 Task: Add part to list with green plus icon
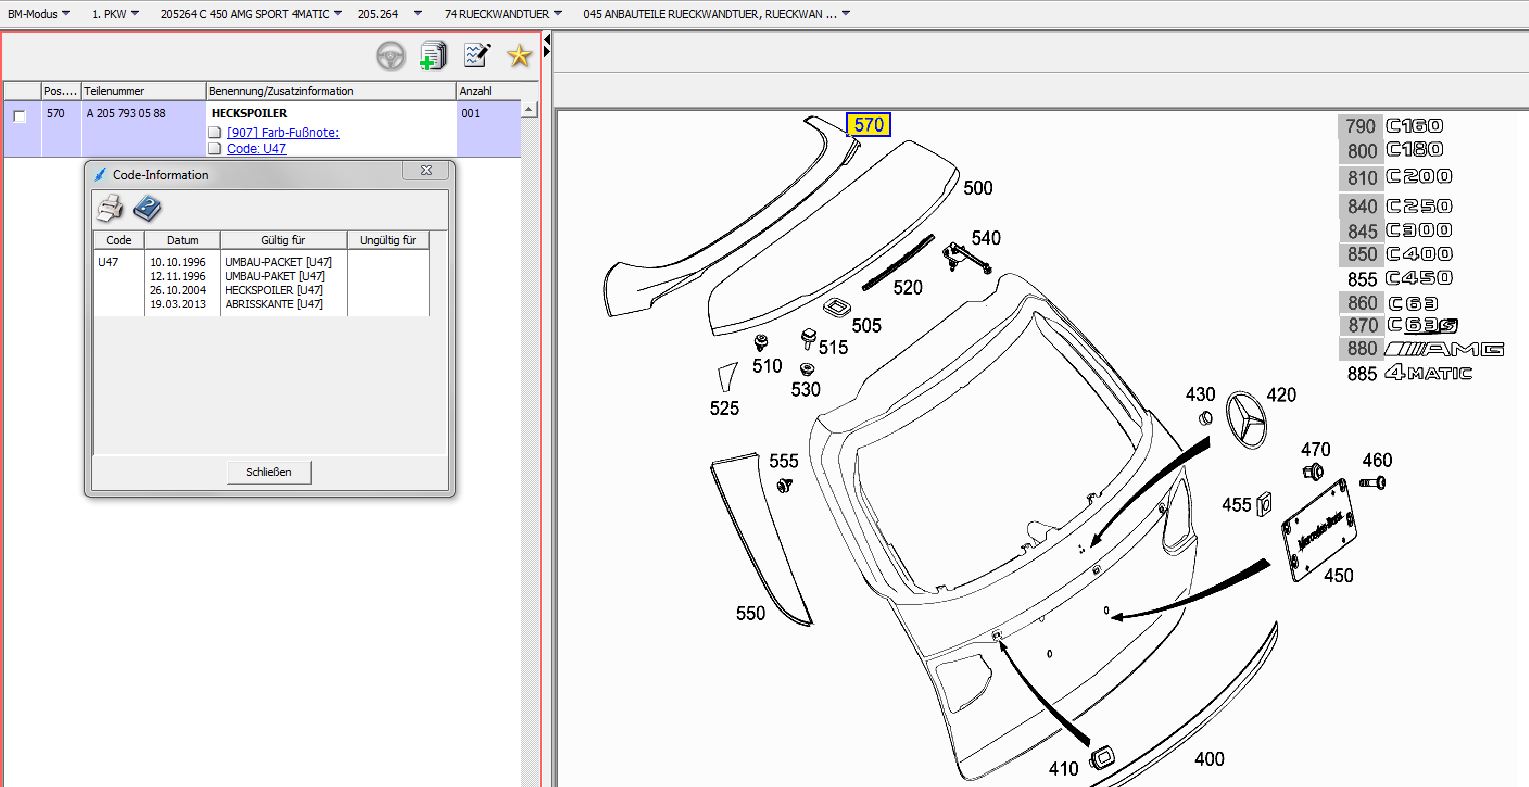[433, 56]
